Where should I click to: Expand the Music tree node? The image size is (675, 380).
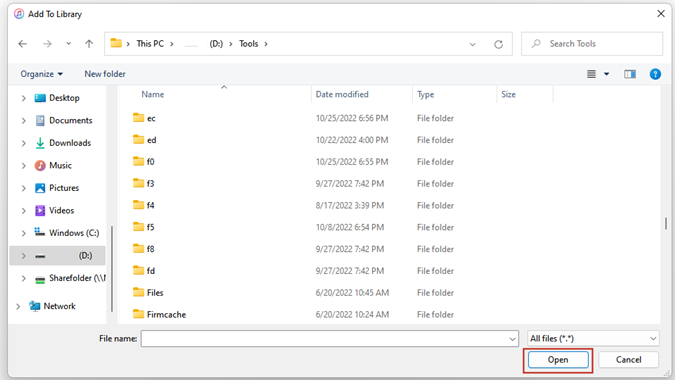point(23,166)
